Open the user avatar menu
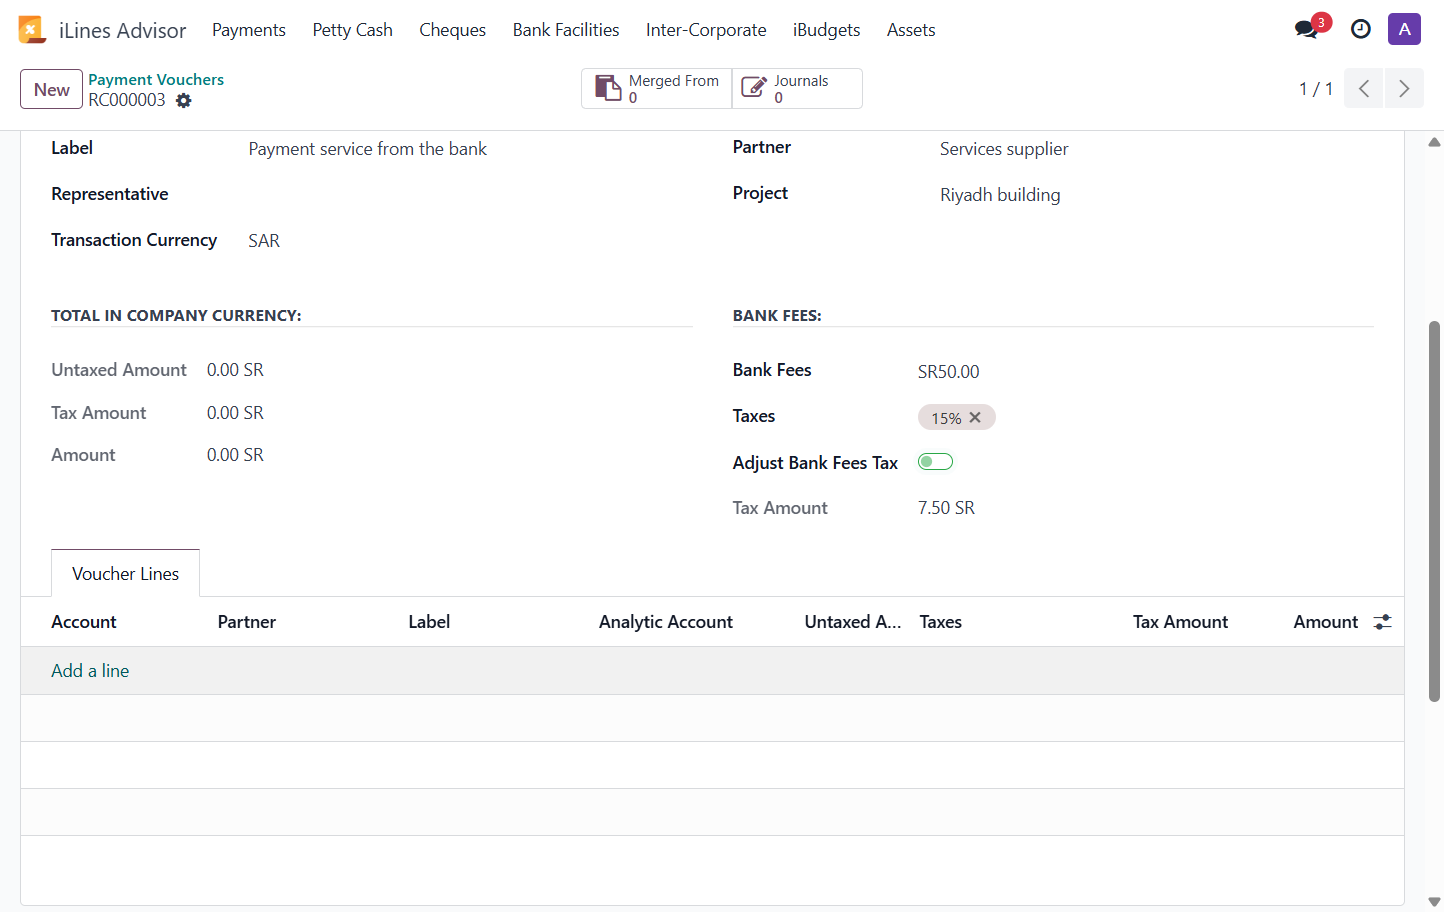This screenshot has width=1444, height=912. click(x=1404, y=29)
